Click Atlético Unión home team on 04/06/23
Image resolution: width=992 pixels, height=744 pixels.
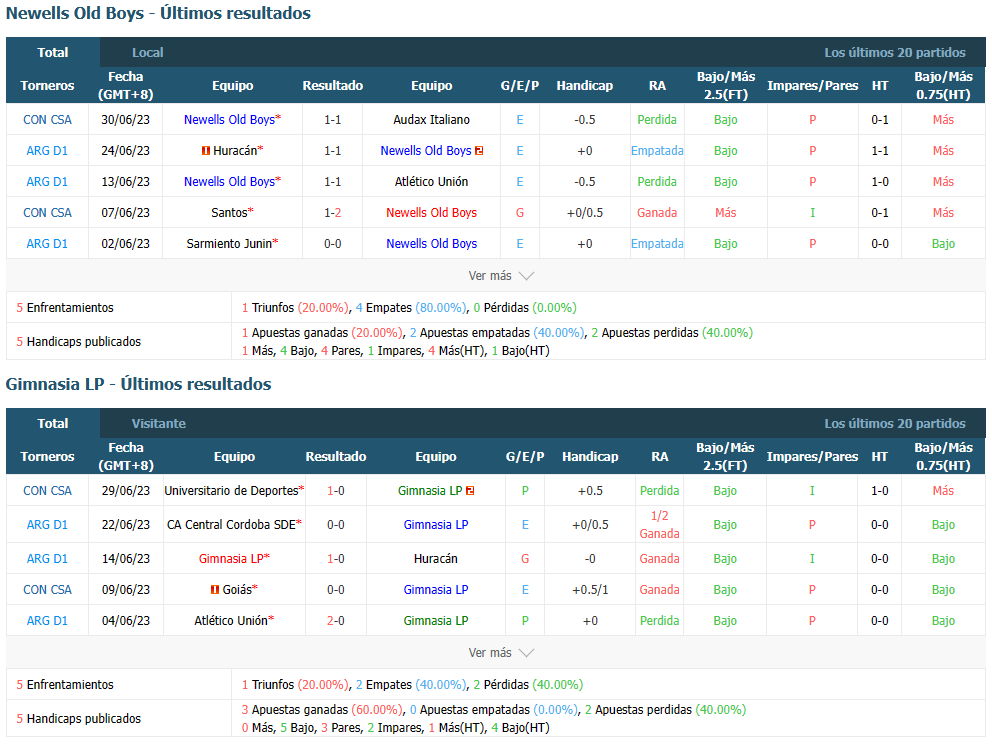(231, 621)
